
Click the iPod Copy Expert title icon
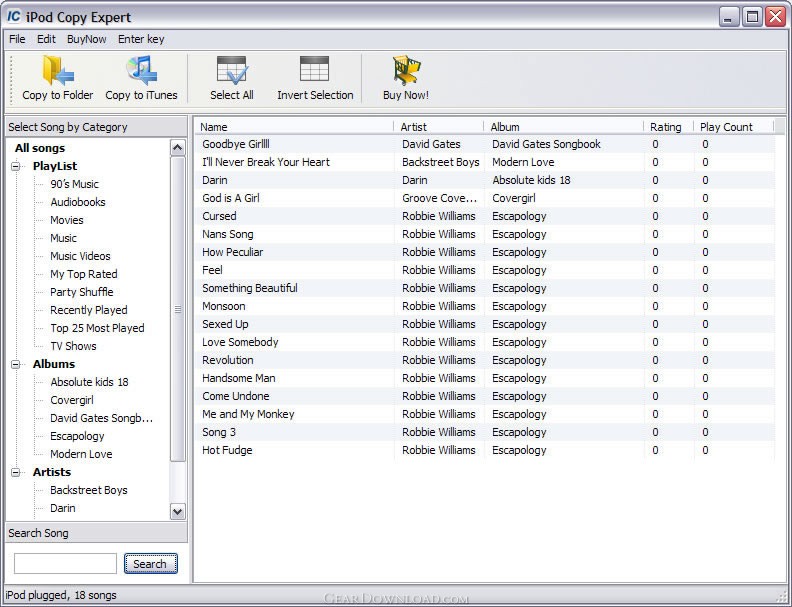[14, 17]
